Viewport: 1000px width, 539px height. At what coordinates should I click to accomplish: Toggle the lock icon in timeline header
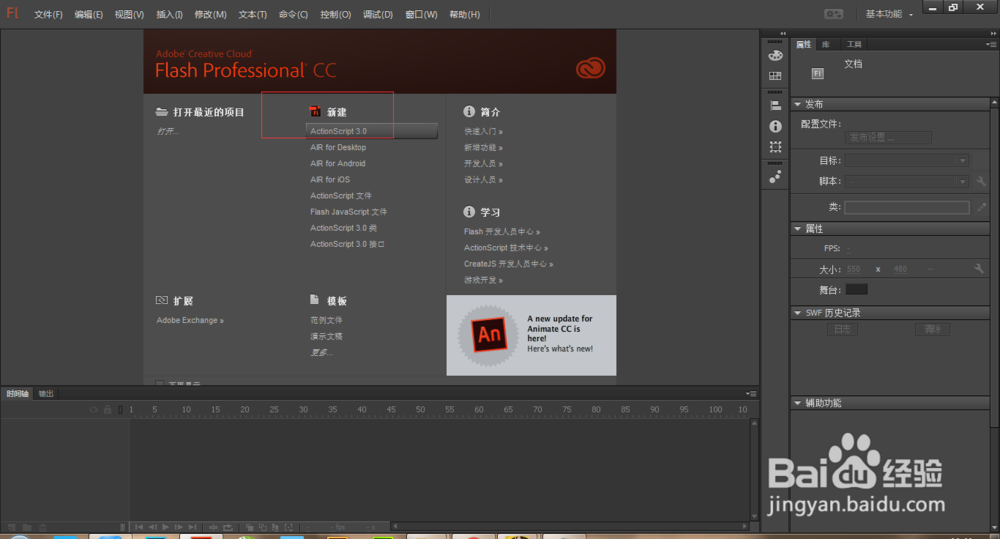tap(107, 410)
